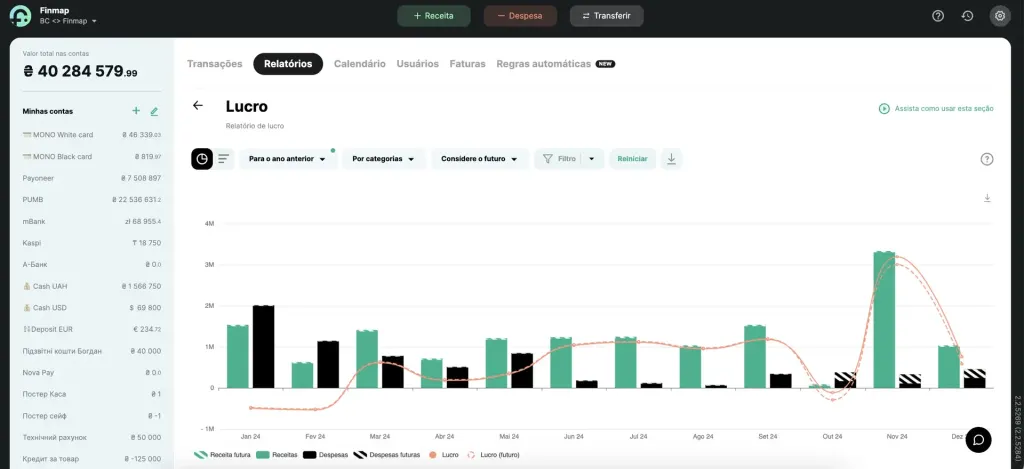
Task: Select the Cash USD account
Action: pos(91,308)
